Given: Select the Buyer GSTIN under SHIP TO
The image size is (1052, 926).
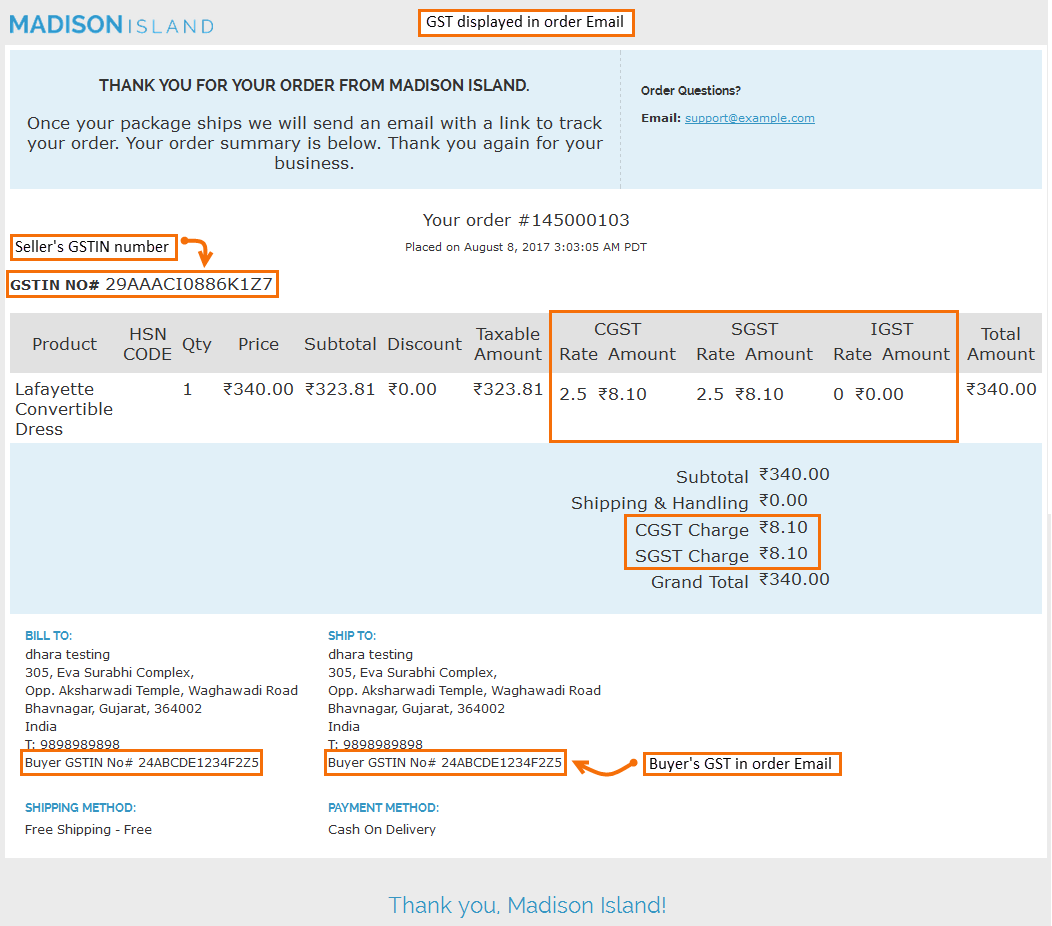Looking at the screenshot, I should pos(445,762).
